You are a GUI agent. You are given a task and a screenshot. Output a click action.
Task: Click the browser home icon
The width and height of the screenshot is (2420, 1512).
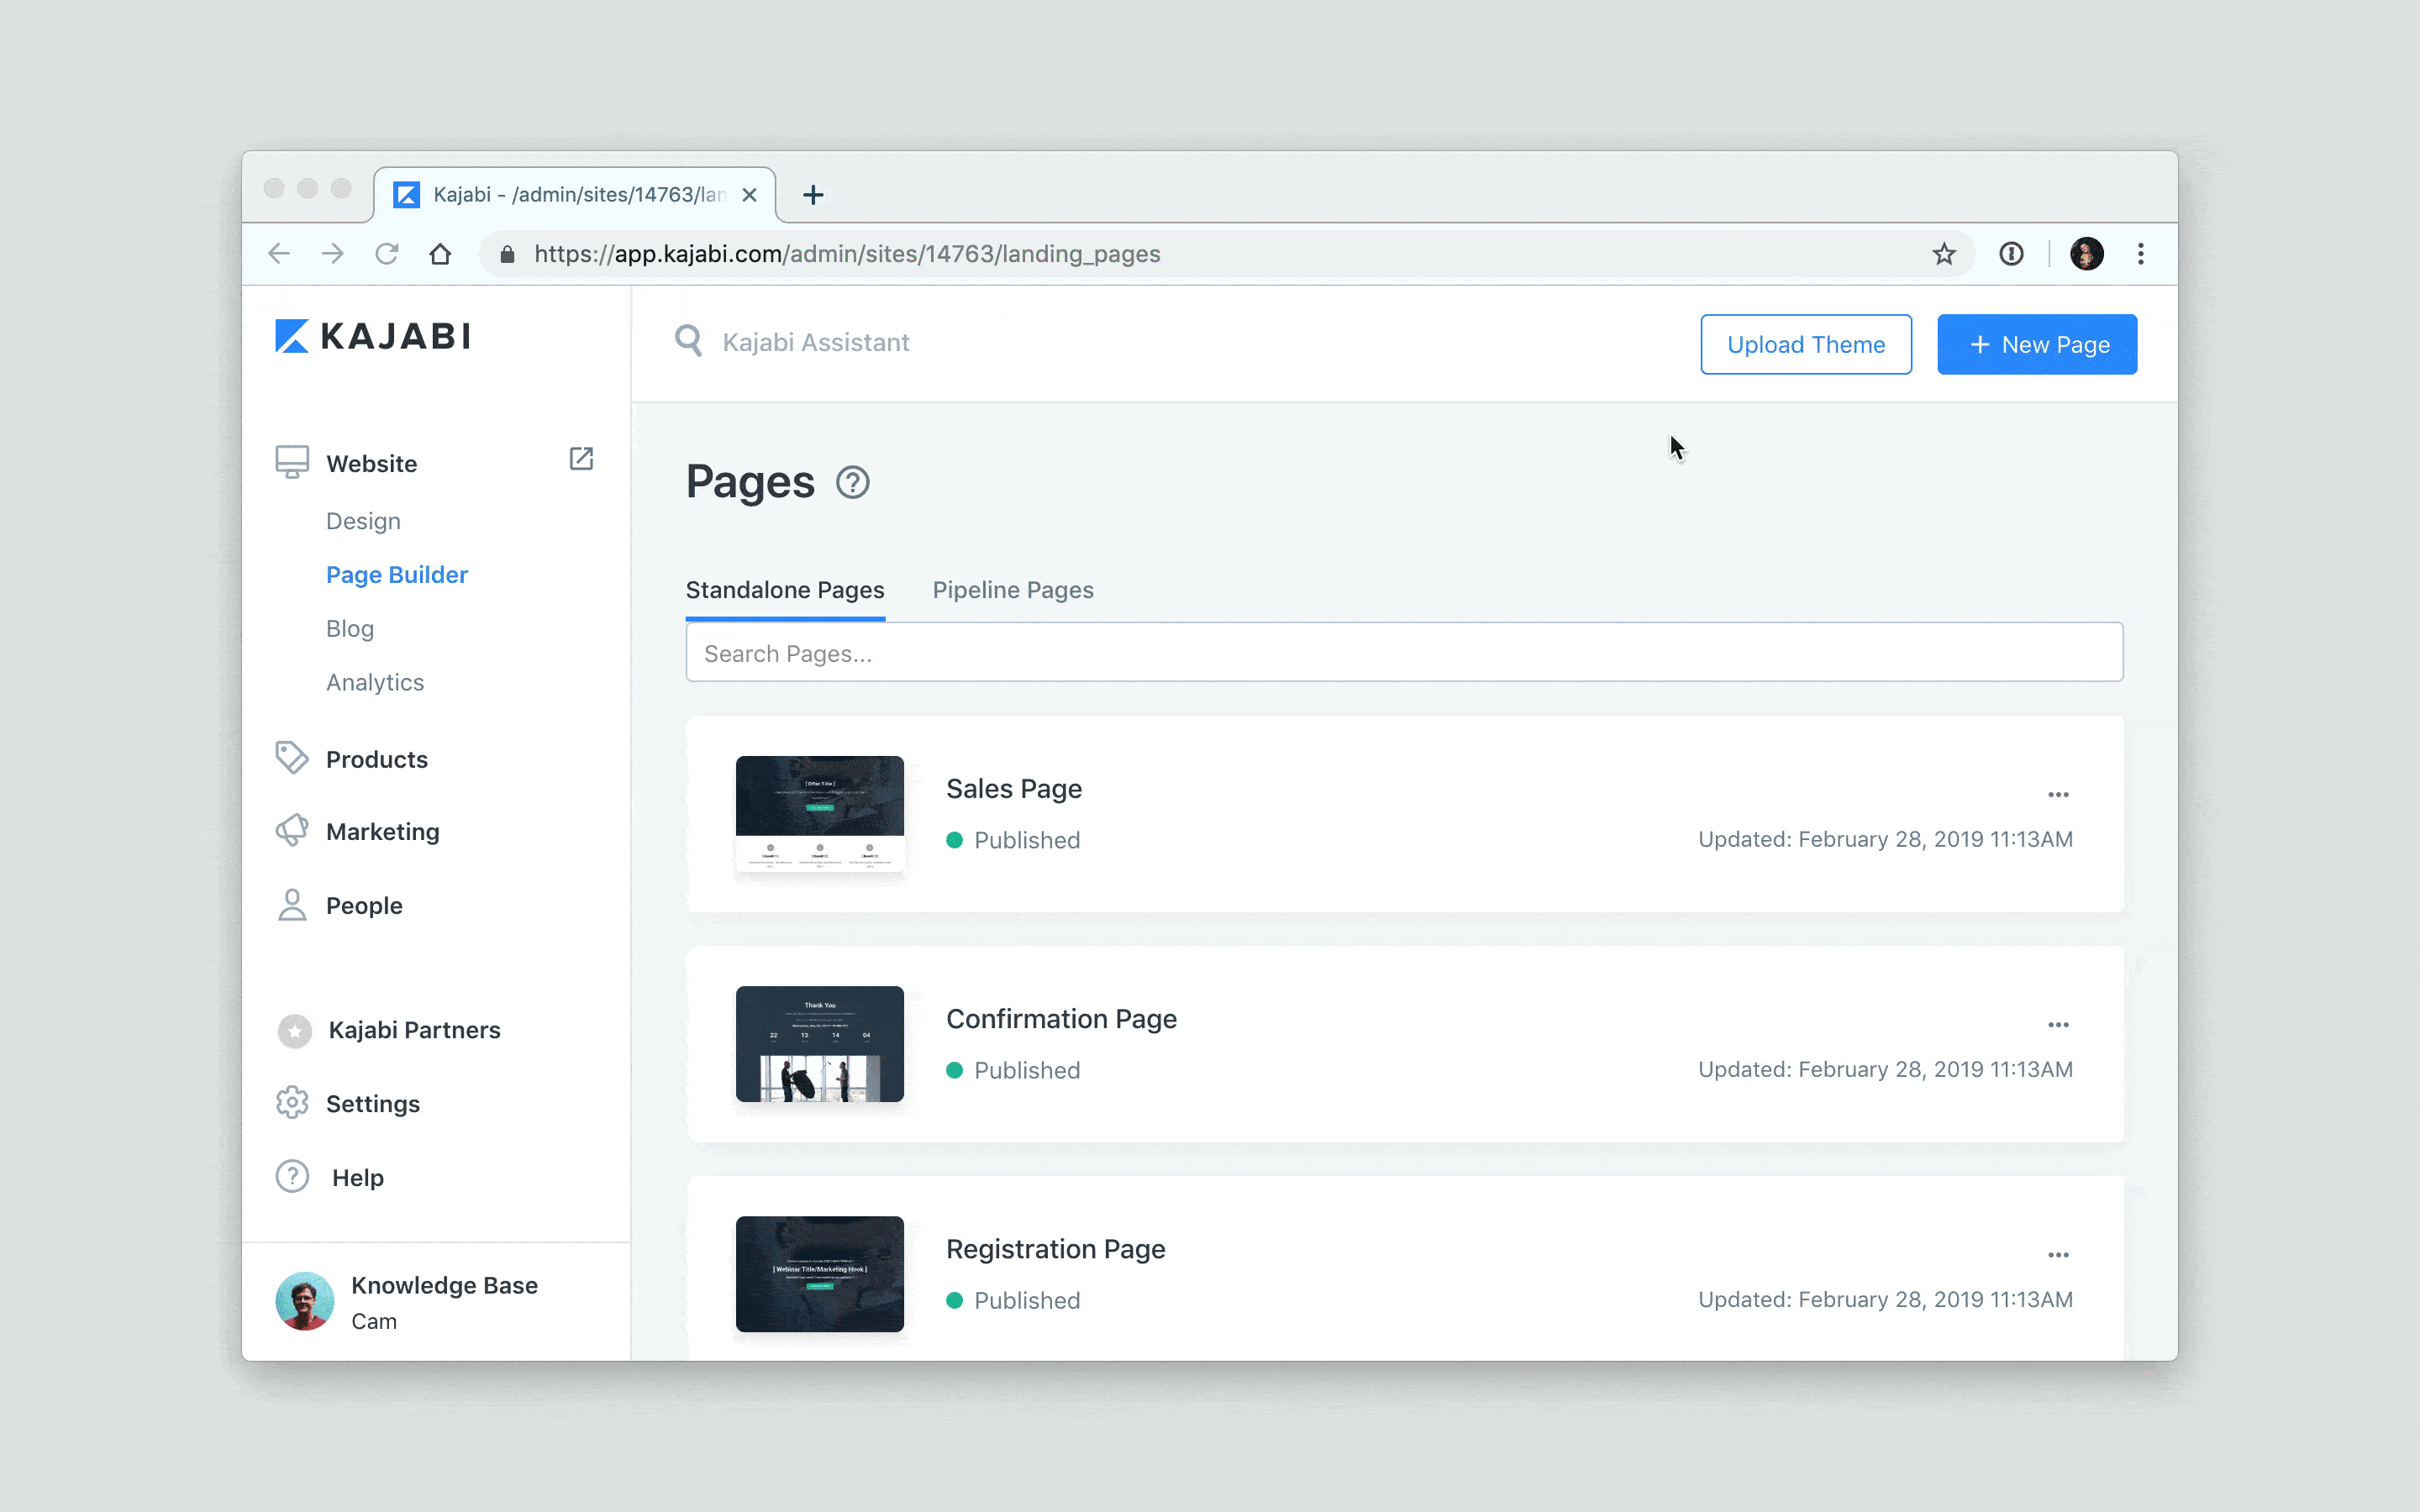point(440,254)
